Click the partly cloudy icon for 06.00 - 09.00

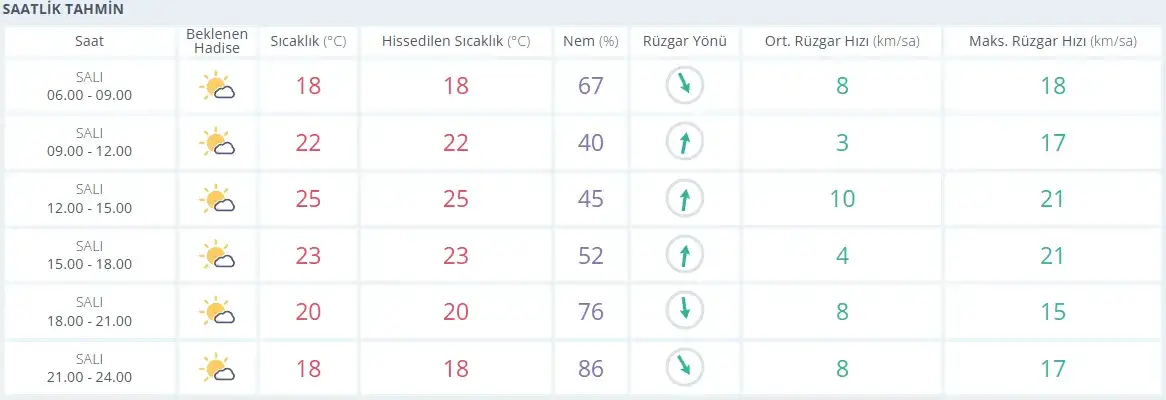coord(216,86)
